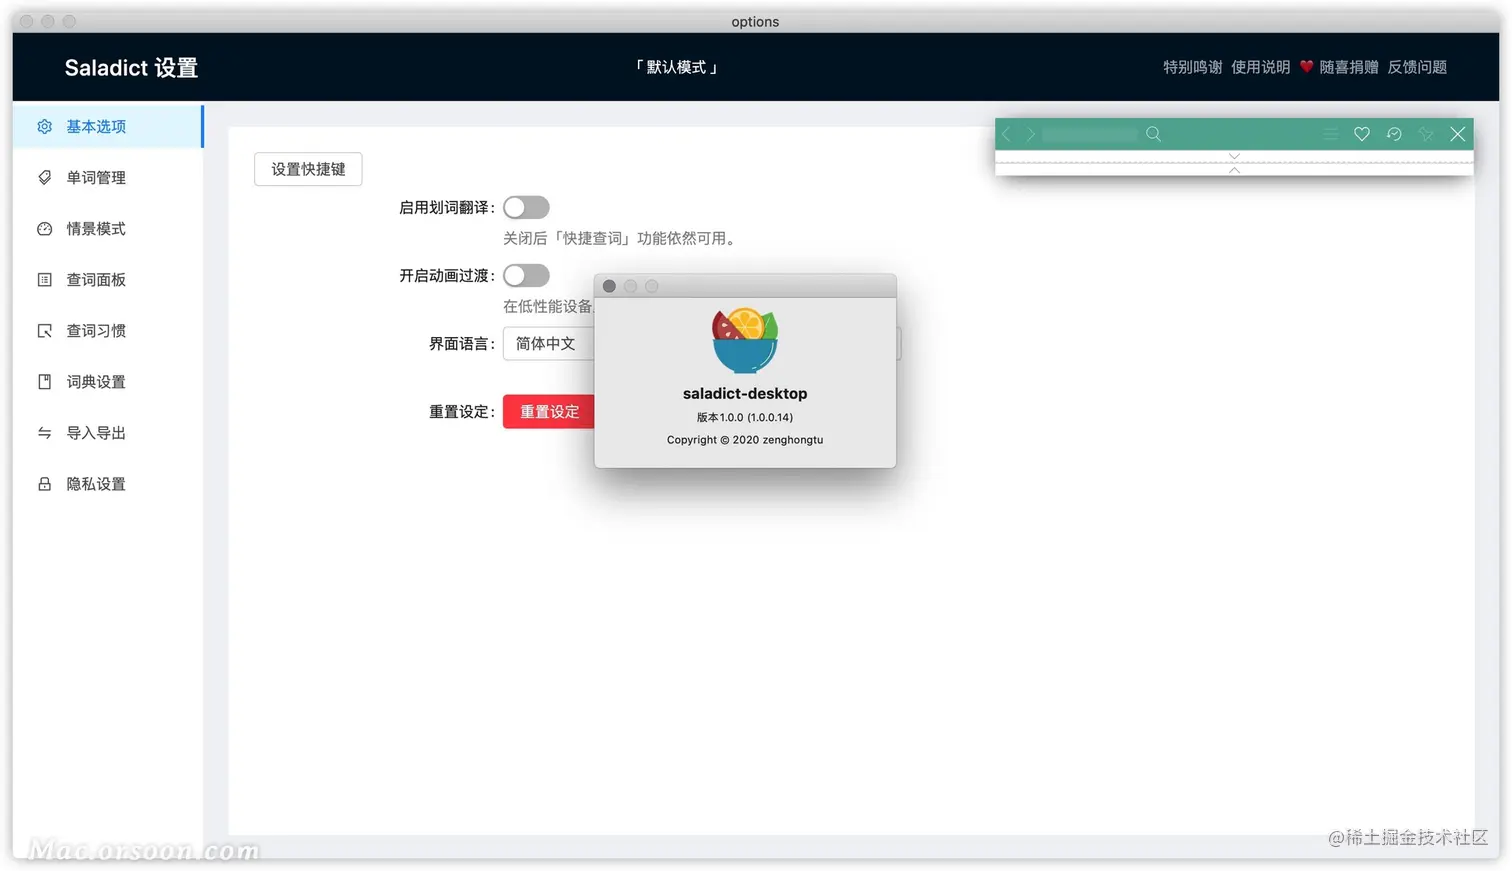Click the 关闭后「快捷查词」功能依然可用 hint text
1512x871 pixels.
(x=621, y=238)
